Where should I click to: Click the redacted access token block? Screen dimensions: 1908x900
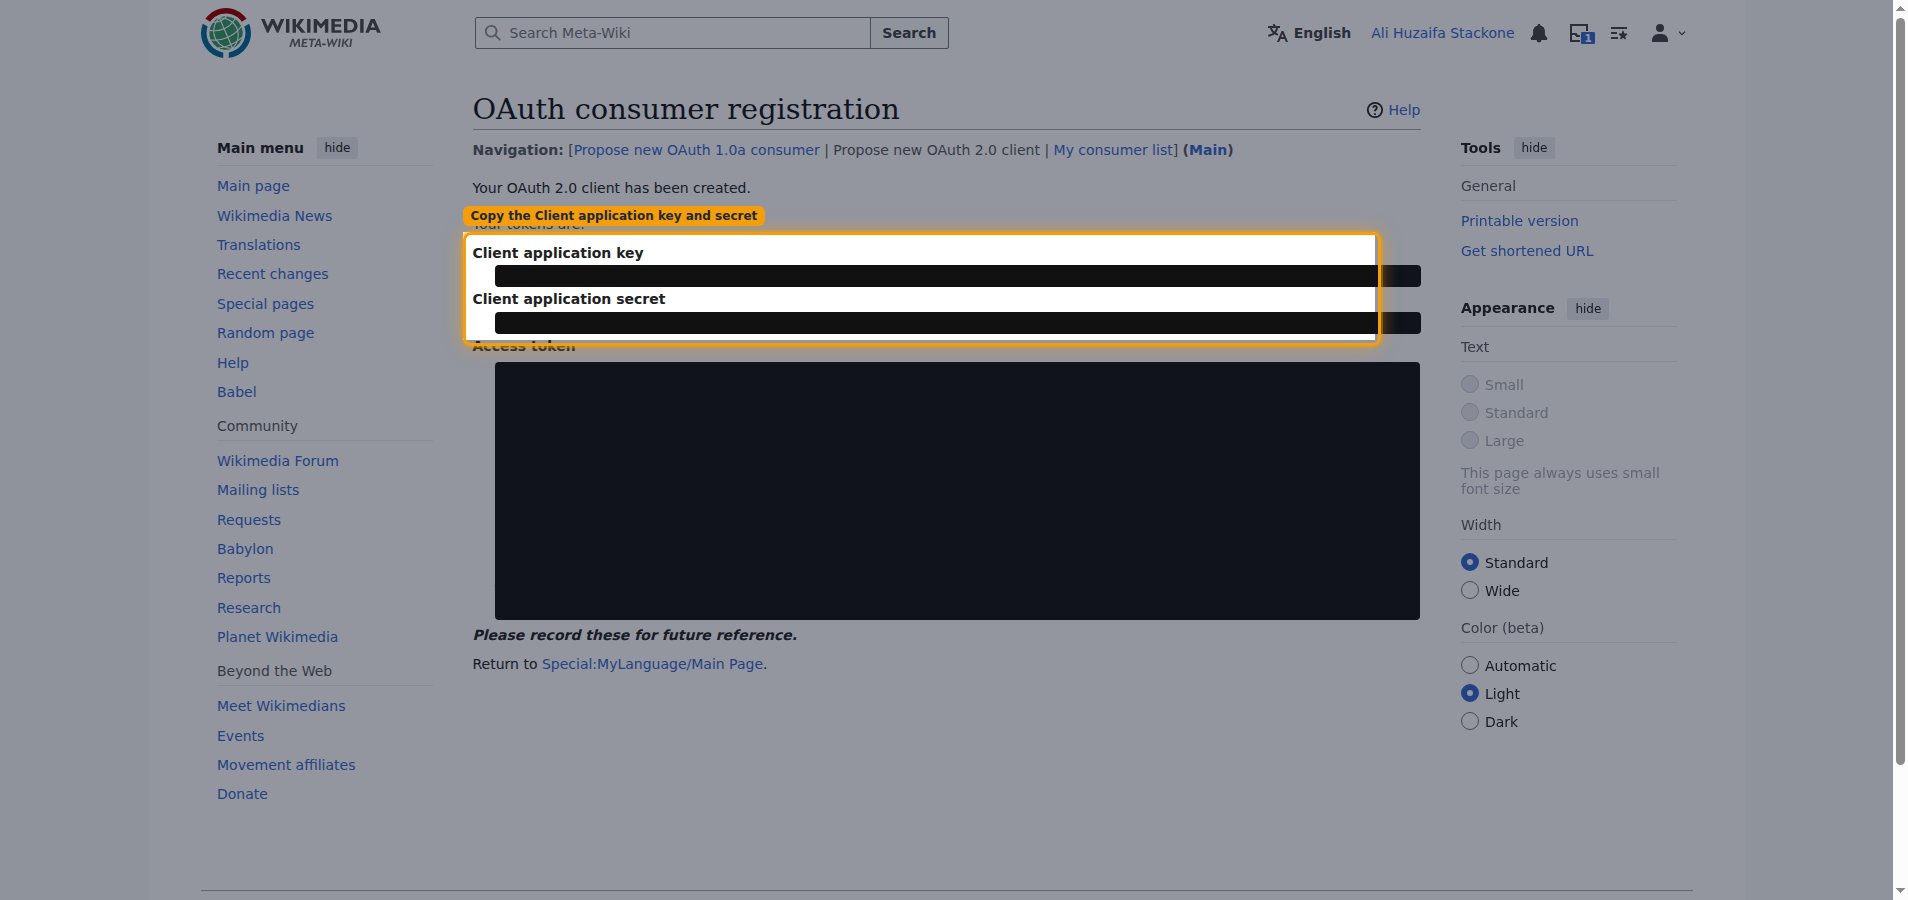[x=957, y=491]
